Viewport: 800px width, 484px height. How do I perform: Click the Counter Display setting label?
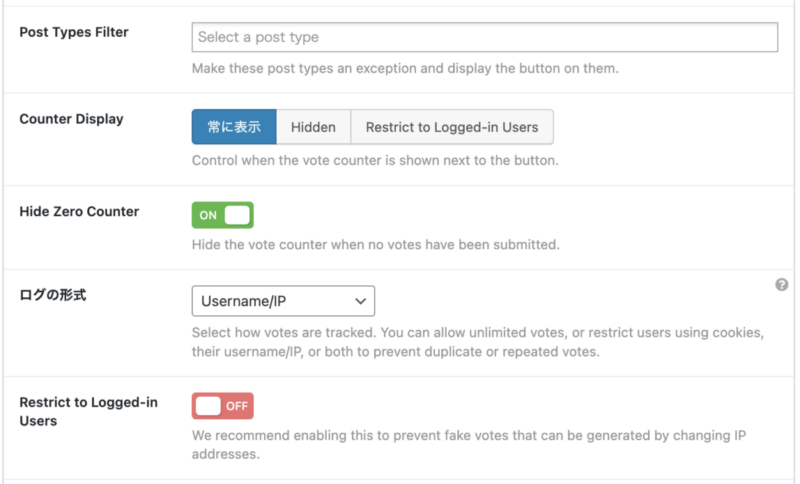71,119
